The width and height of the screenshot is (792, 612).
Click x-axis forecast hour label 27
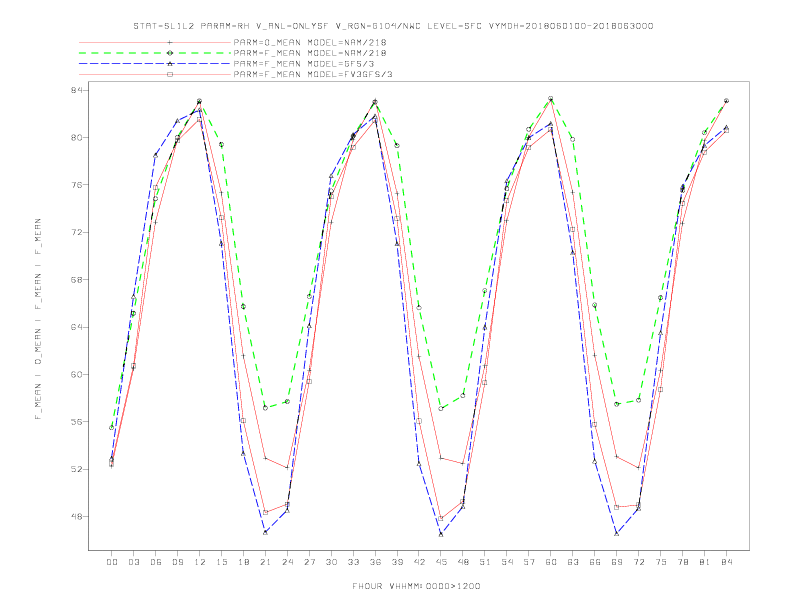(x=309, y=562)
